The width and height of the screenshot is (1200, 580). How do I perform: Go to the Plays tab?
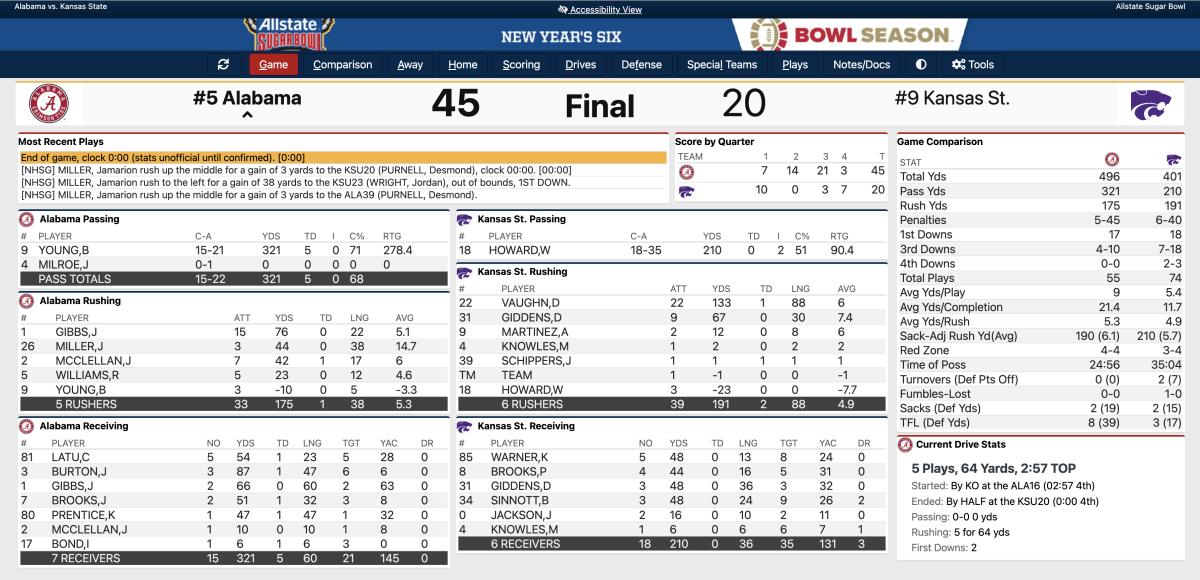click(795, 65)
